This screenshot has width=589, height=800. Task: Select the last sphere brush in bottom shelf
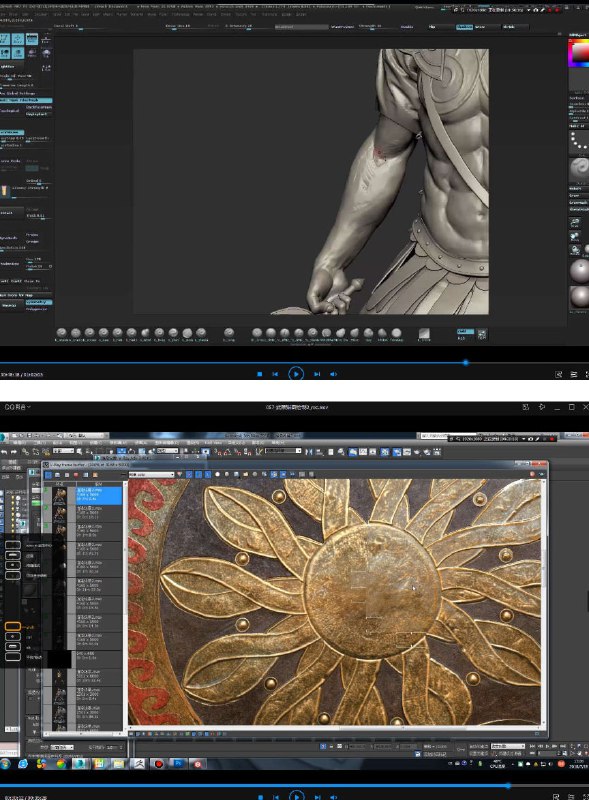click(396, 333)
